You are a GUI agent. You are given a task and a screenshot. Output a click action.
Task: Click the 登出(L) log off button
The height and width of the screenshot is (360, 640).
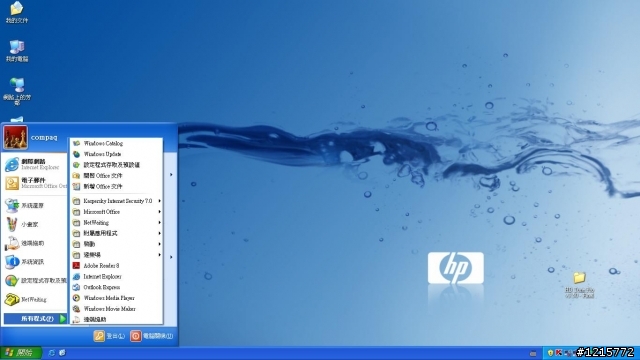[x=109, y=336]
